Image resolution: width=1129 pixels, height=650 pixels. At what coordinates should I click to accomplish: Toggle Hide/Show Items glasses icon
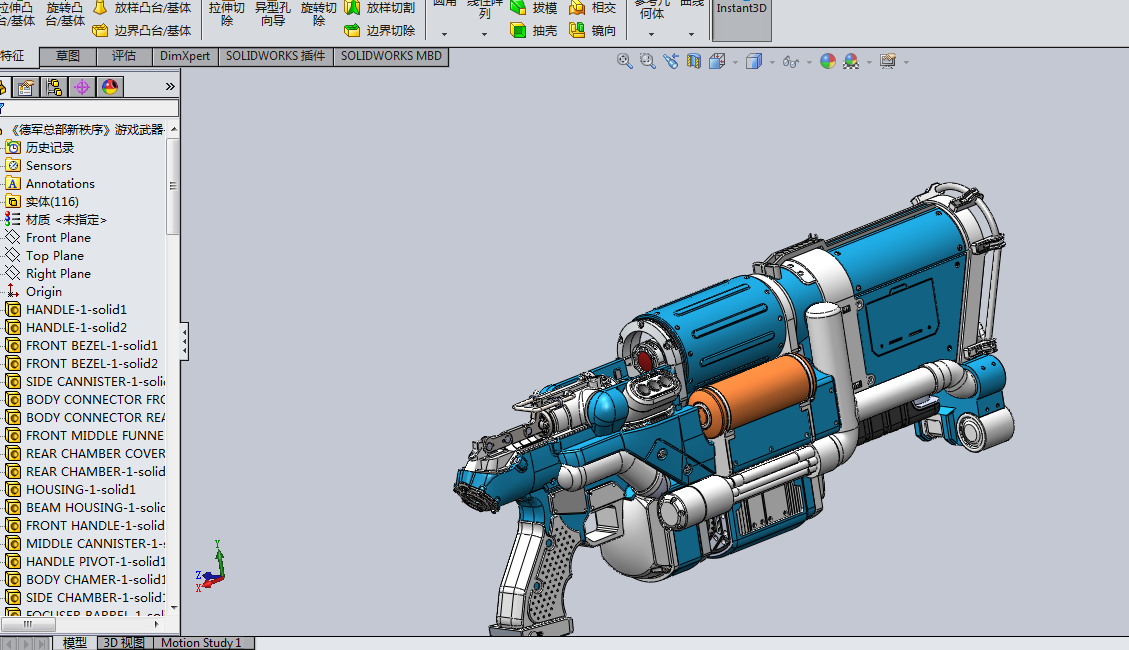tap(790, 61)
